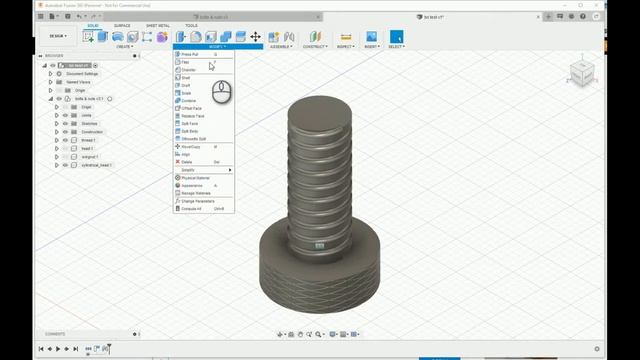Collapse the bolts & nuts component node
This screenshot has height=360, width=640.
tap(51, 99)
